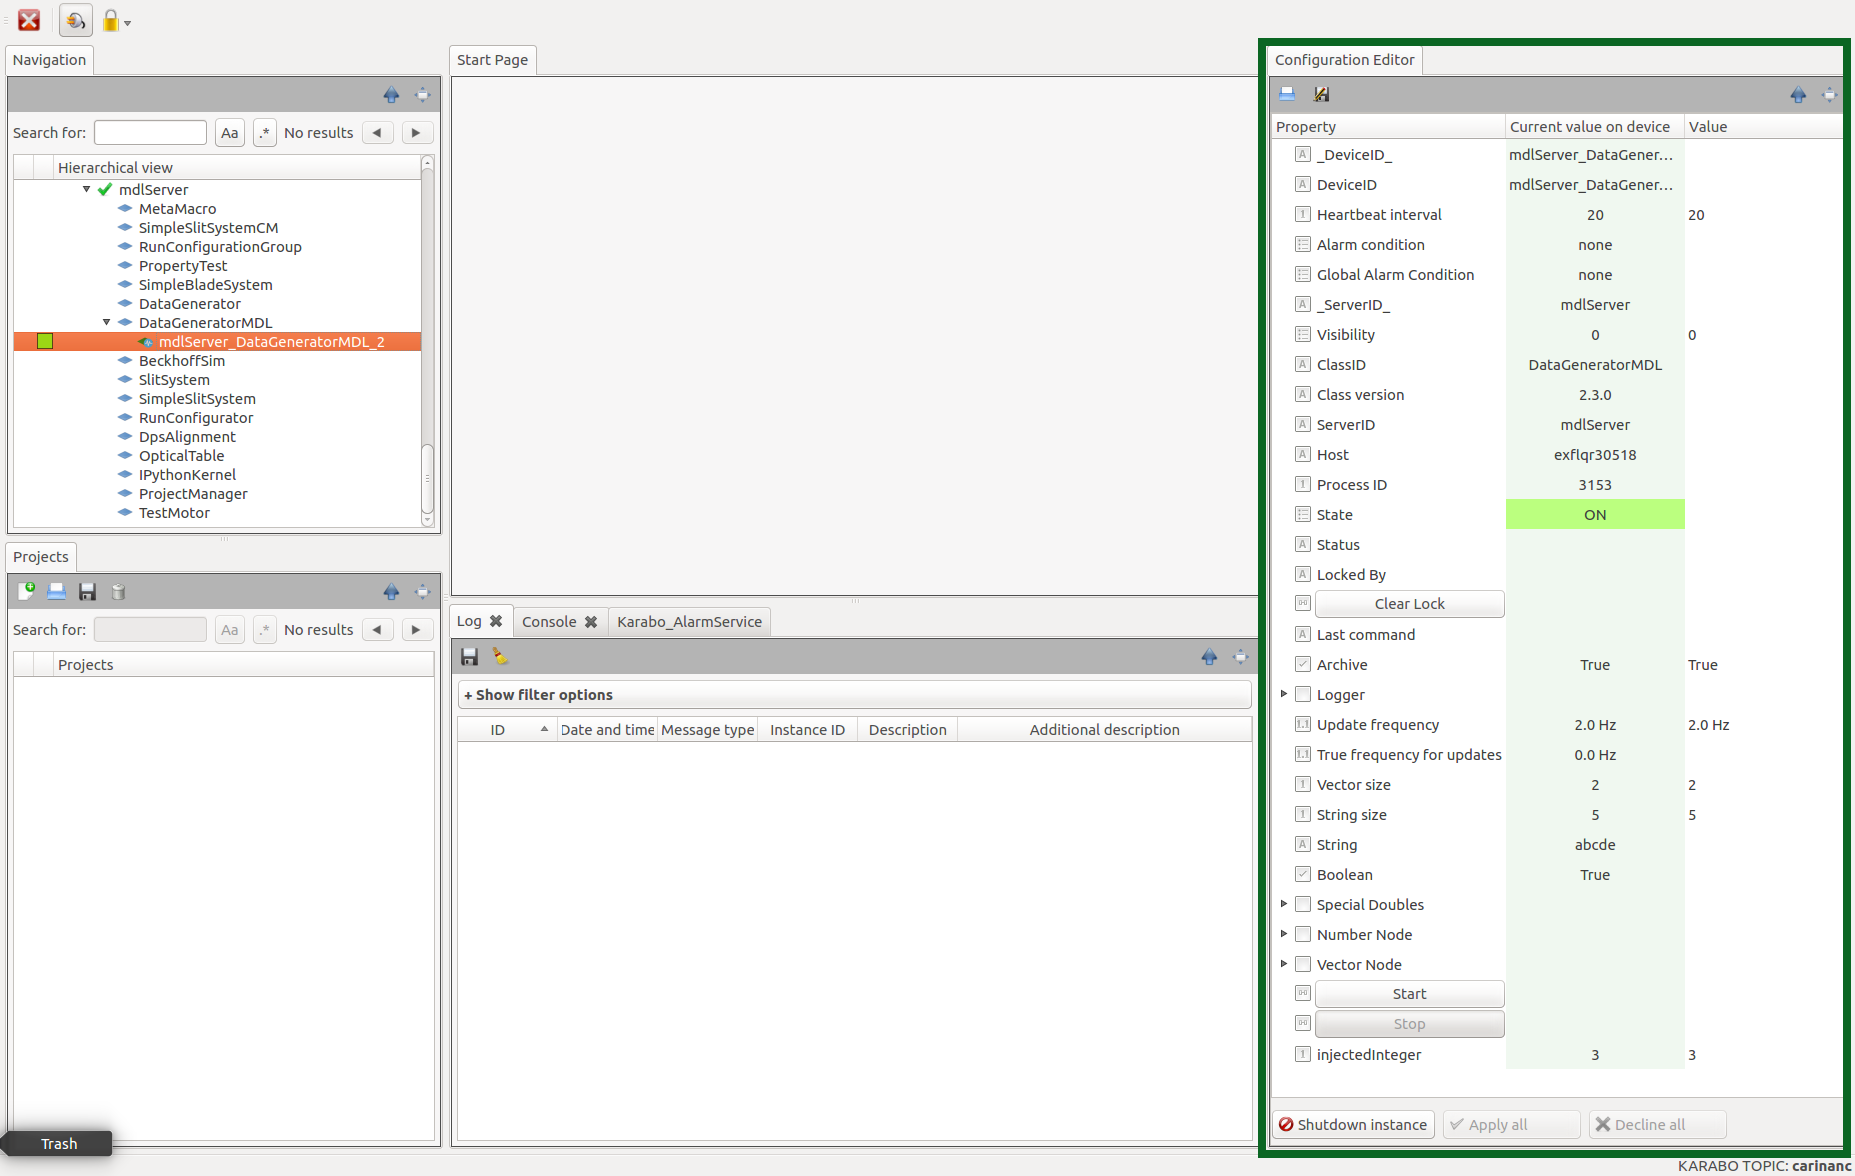The image size is (1855, 1176).
Task: Click the yellow padlock access level icon
Action: pyautogui.click(x=110, y=21)
